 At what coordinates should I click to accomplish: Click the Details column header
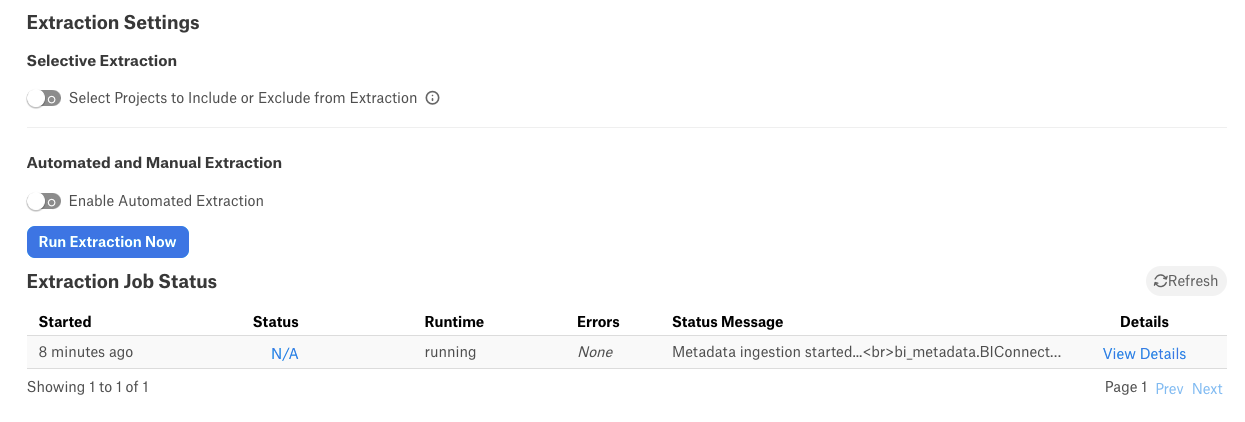1144,322
